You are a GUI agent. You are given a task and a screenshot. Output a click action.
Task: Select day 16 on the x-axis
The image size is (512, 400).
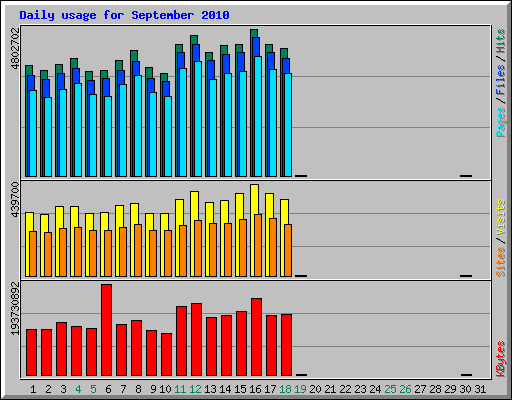click(x=255, y=389)
